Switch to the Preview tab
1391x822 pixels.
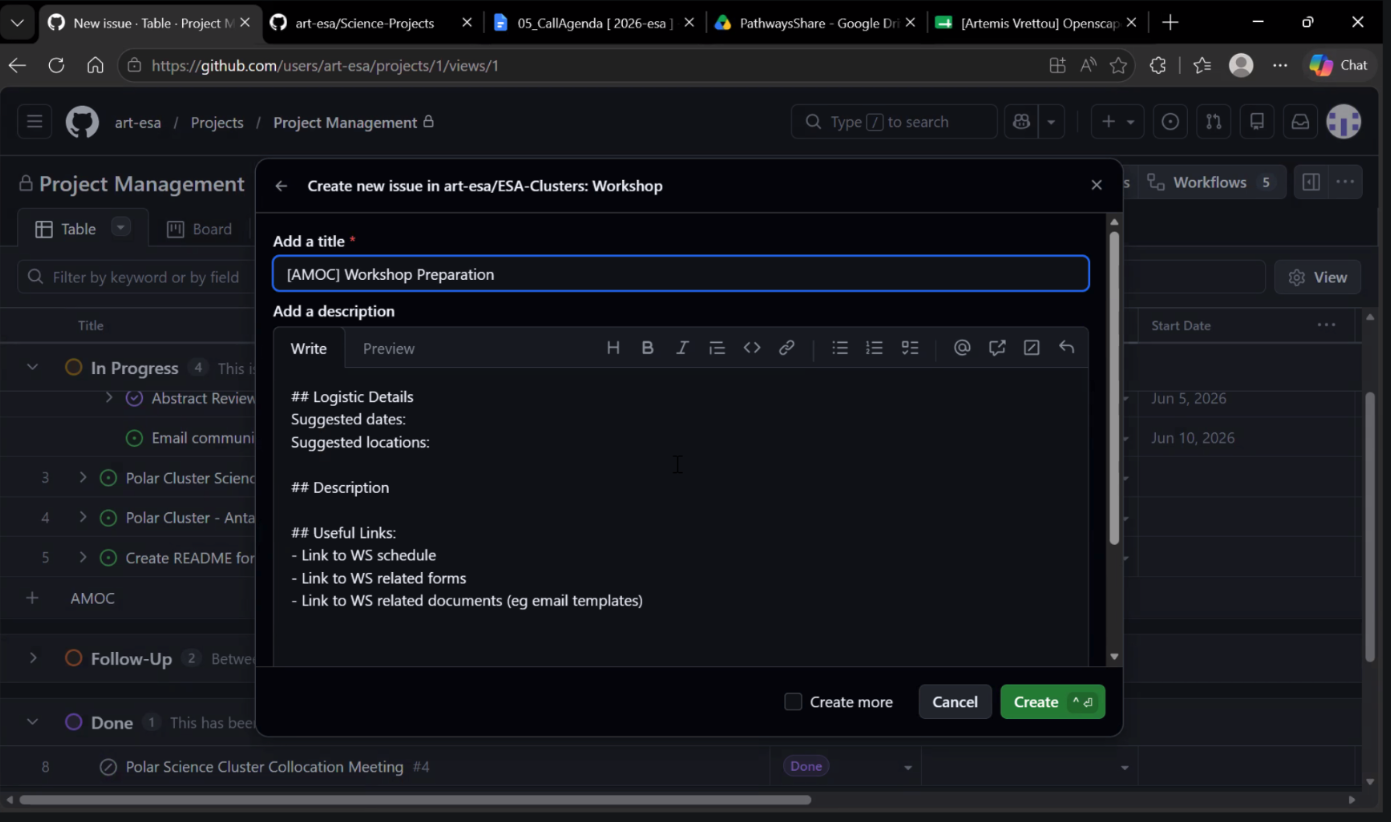pos(388,348)
